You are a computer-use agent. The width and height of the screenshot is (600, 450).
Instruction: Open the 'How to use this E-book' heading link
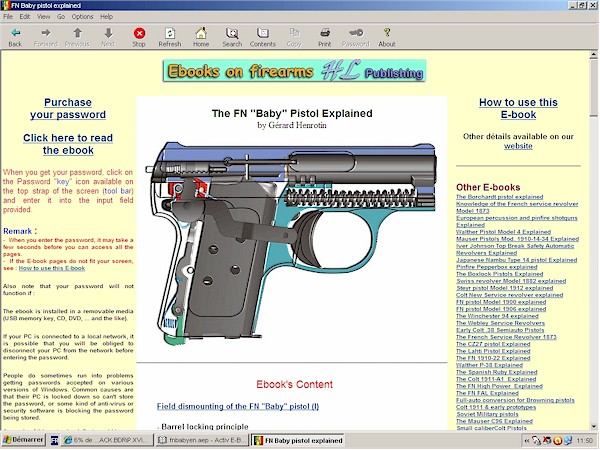(x=518, y=108)
